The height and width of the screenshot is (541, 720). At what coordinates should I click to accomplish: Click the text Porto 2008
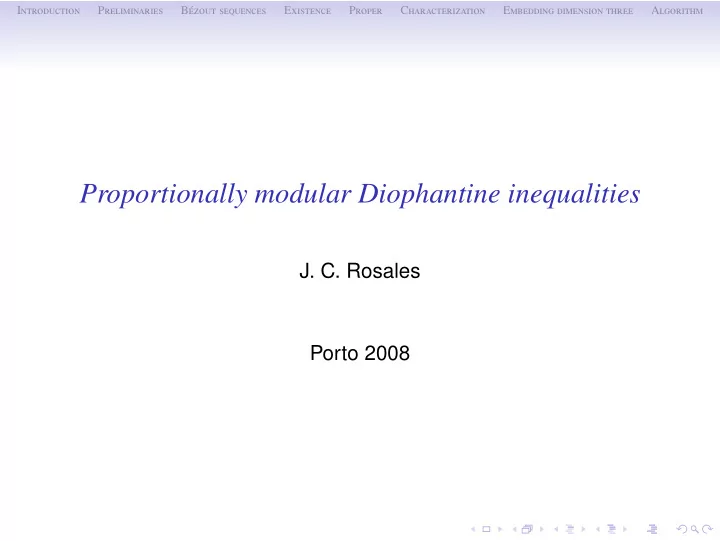point(360,353)
